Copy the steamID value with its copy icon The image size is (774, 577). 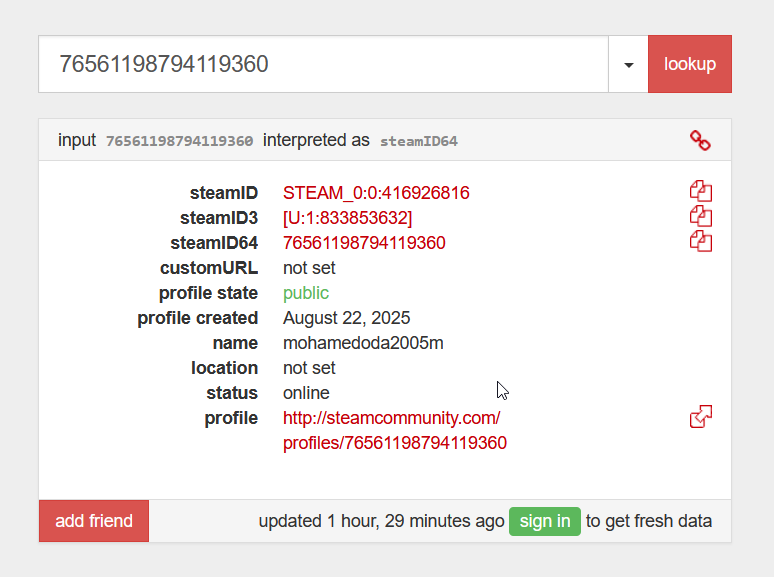(x=700, y=192)
